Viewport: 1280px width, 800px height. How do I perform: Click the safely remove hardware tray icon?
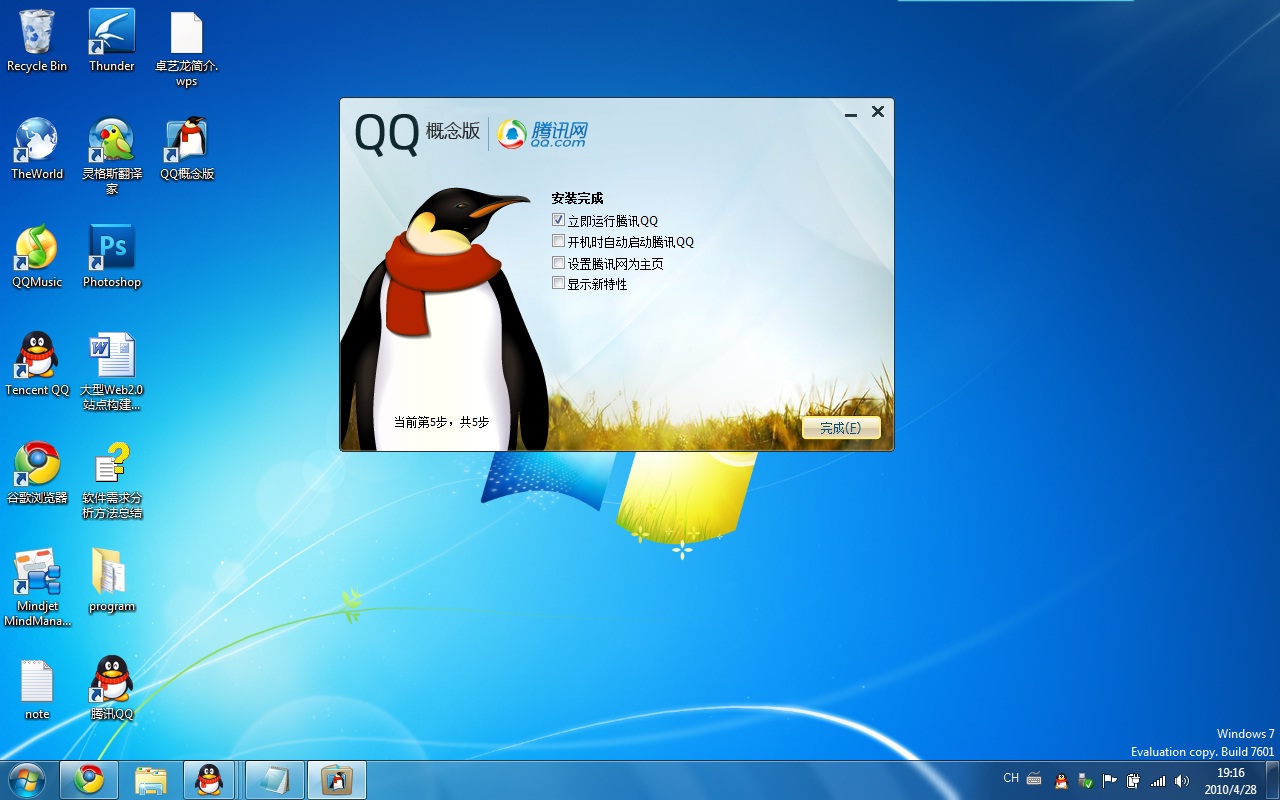point(1085,780)
